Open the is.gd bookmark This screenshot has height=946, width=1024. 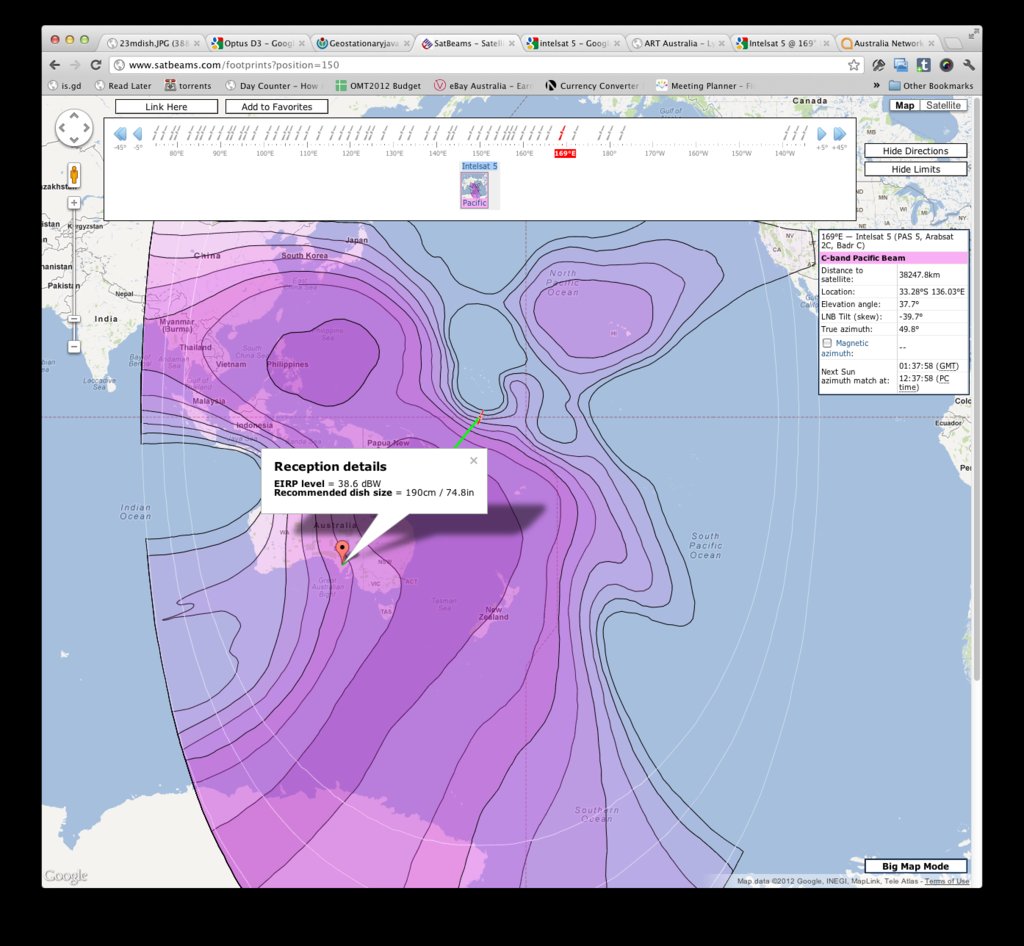(x=65, y=86)
